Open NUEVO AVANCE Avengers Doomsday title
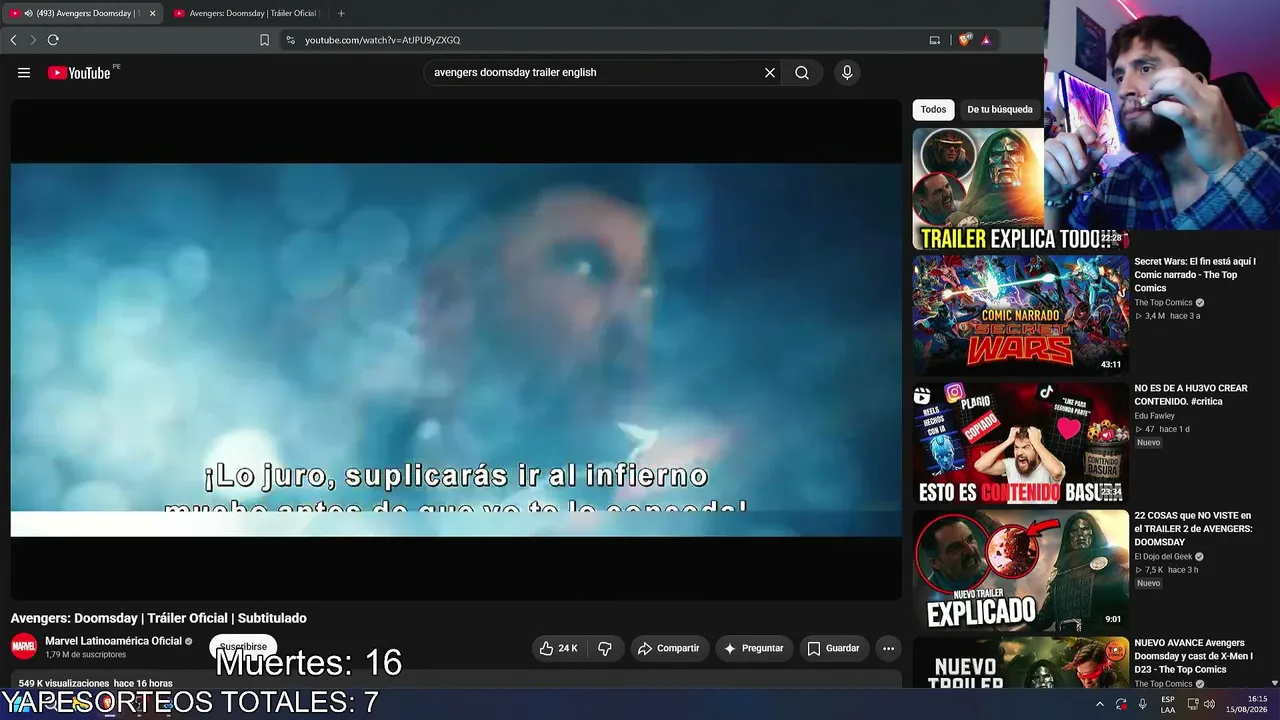Image resolution: width=1280 pixels, height=720 pixels. click(1193, 656)
